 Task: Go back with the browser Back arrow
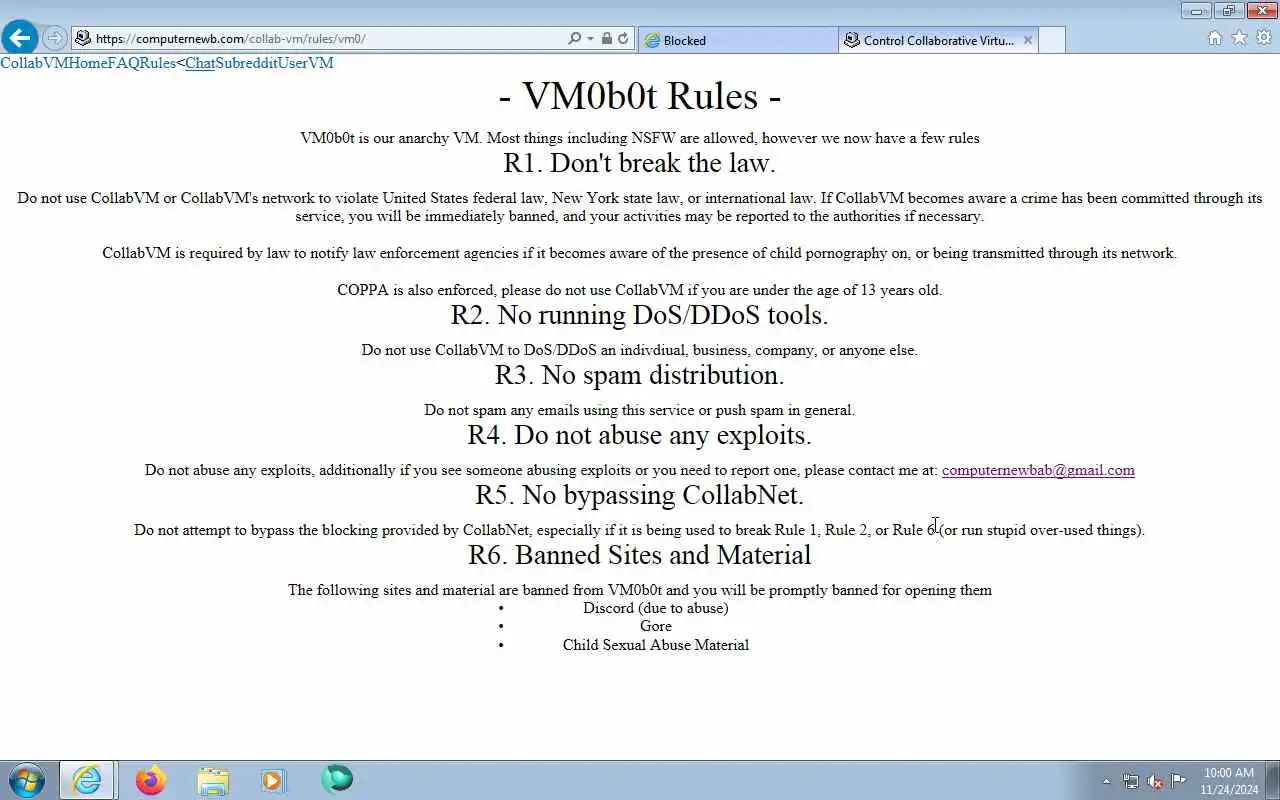pos(20,38)
